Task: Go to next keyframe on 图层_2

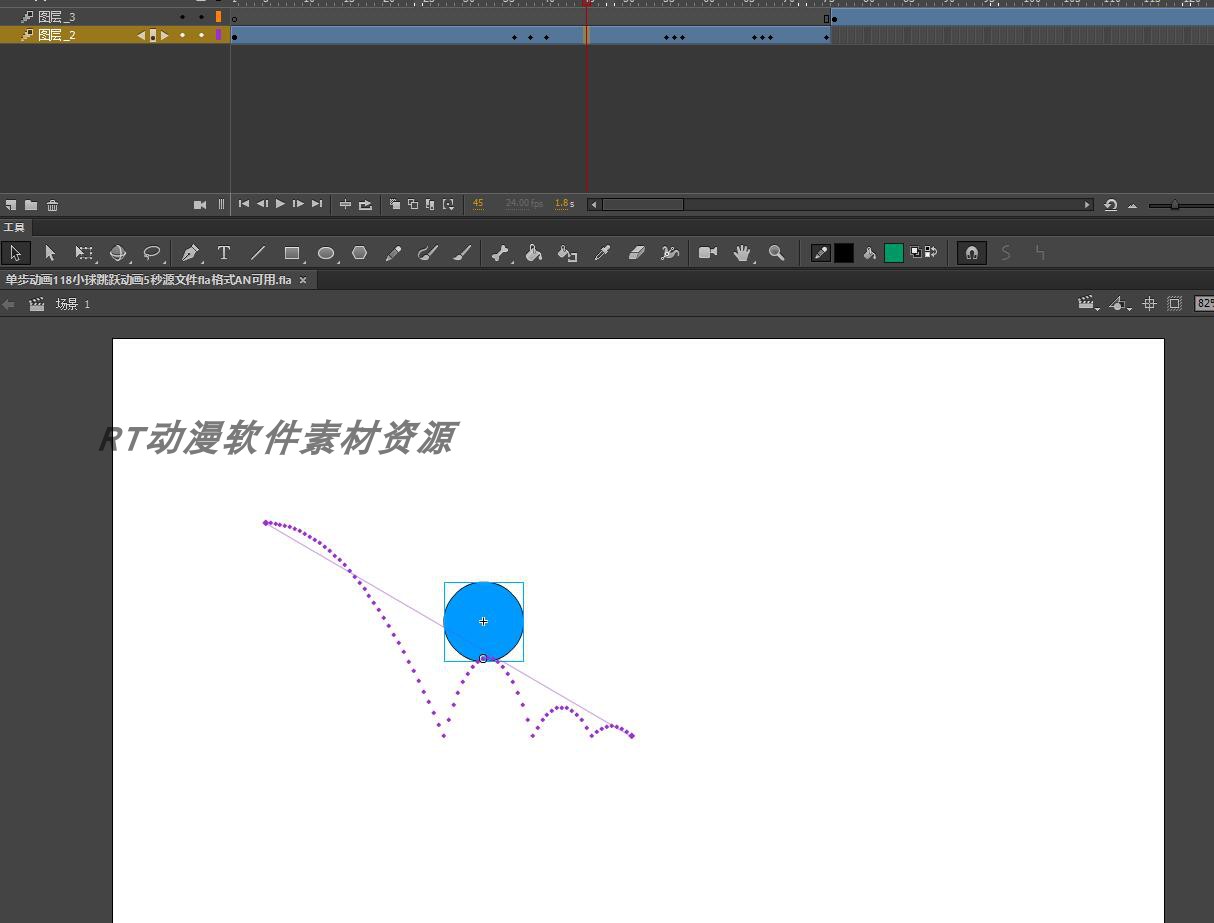Action: [x=165, y=35]
